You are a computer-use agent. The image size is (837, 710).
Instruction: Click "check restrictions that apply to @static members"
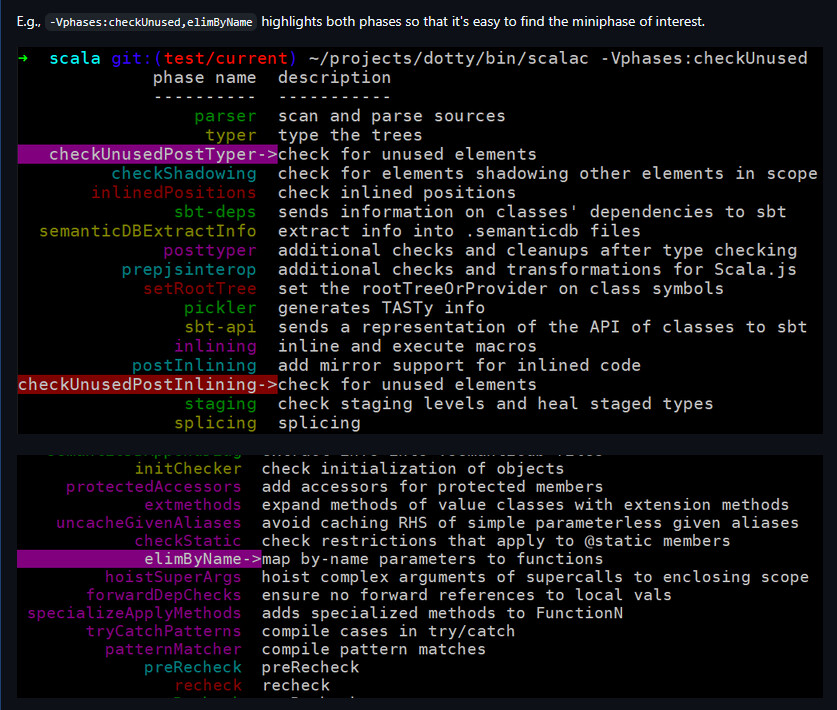[496, 541]
